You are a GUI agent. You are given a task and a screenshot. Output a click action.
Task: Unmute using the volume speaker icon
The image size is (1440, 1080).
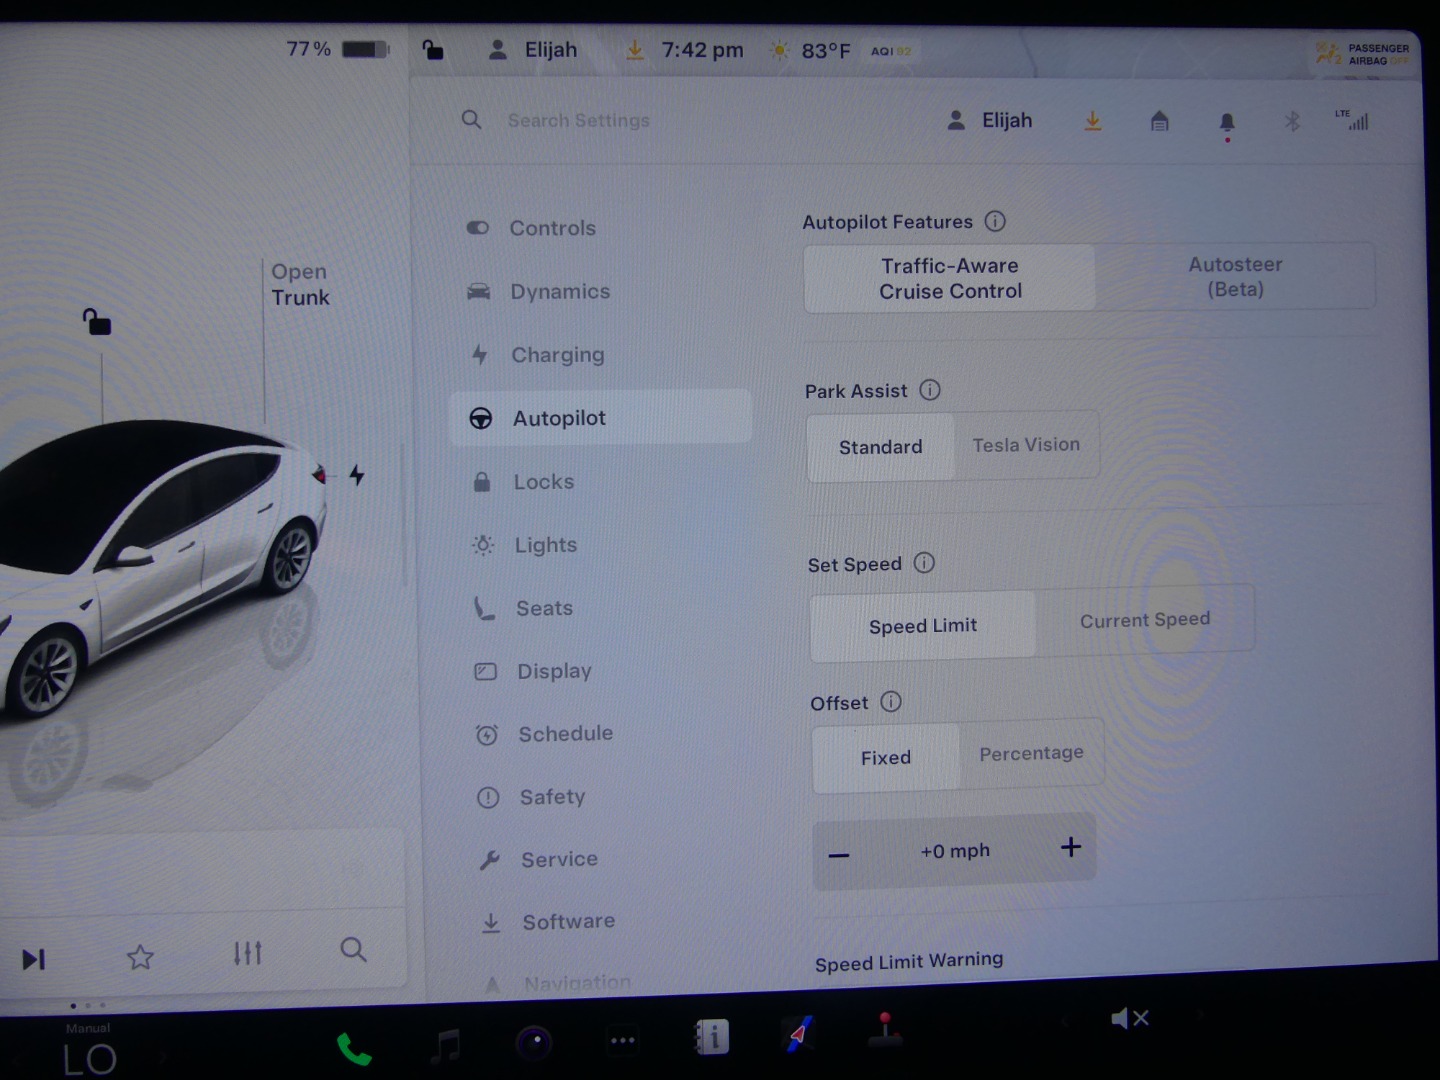point(1129,1019)
